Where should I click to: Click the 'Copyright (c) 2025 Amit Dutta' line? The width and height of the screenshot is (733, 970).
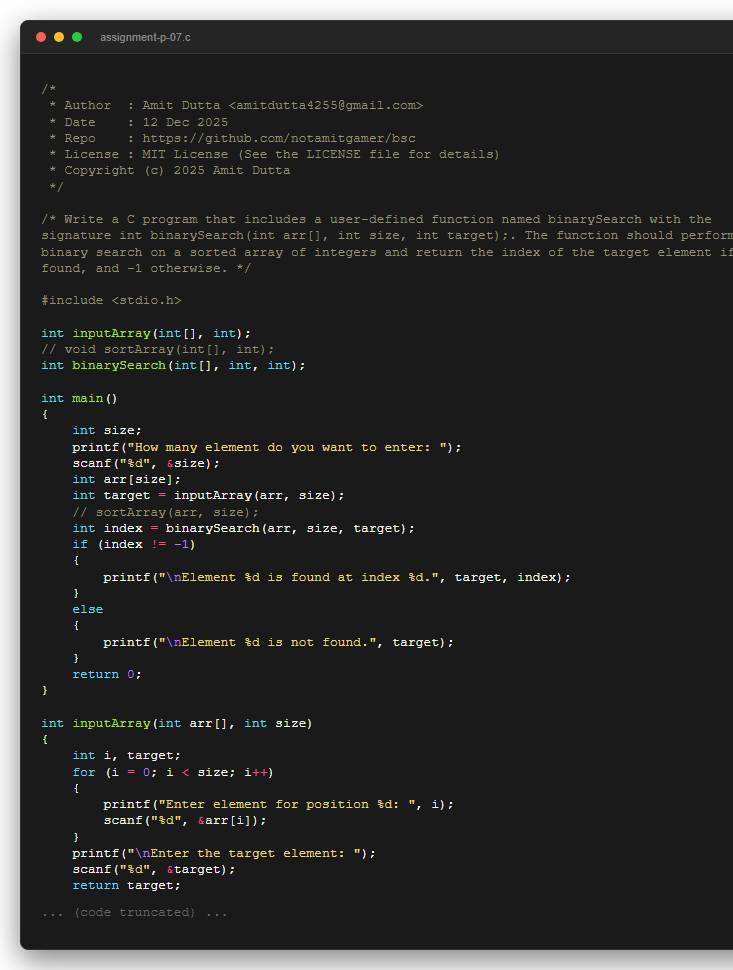tap(169, 170)
